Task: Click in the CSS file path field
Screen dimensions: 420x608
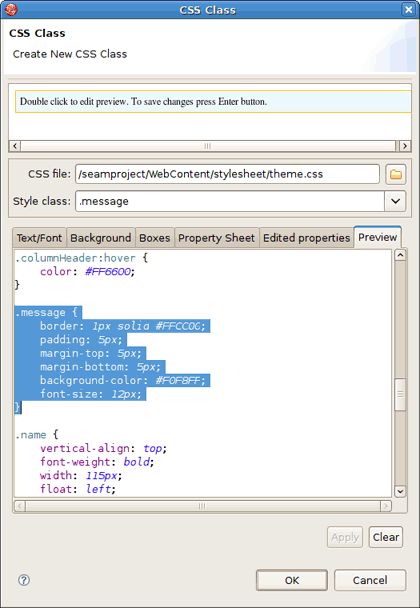Action: pyautogui.click(x=227, y=174)
